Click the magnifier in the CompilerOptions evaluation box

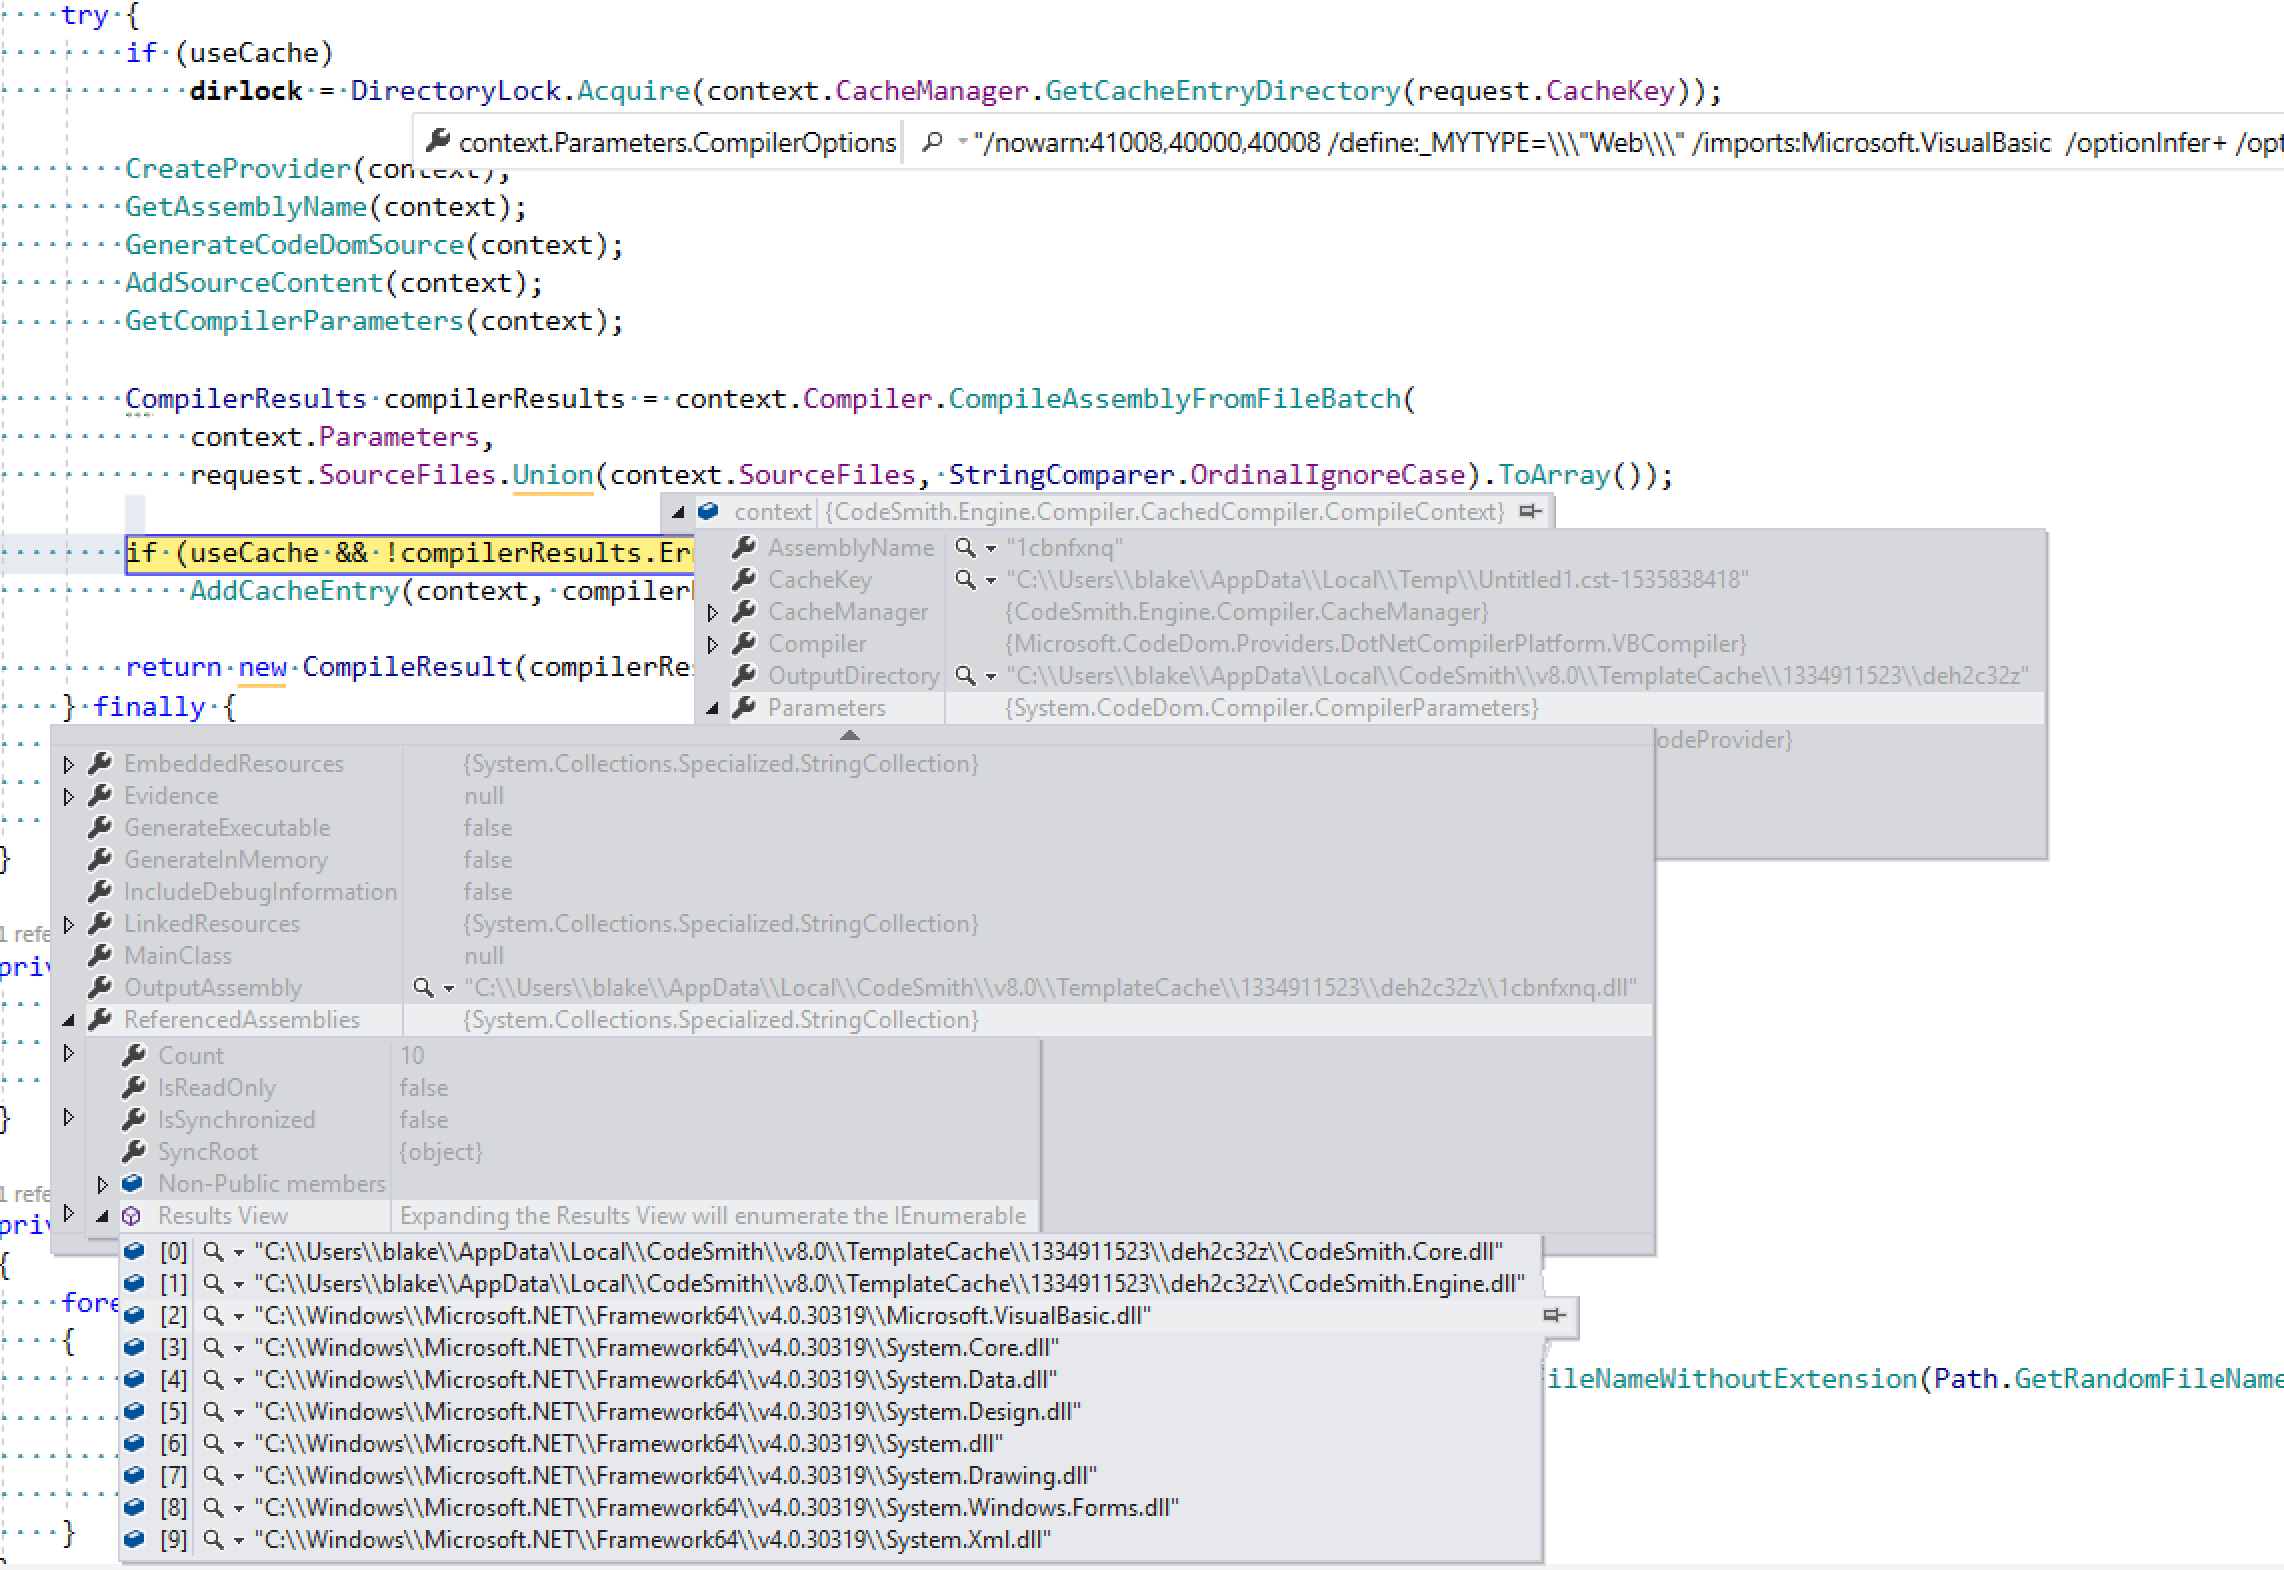coord(932,142)
